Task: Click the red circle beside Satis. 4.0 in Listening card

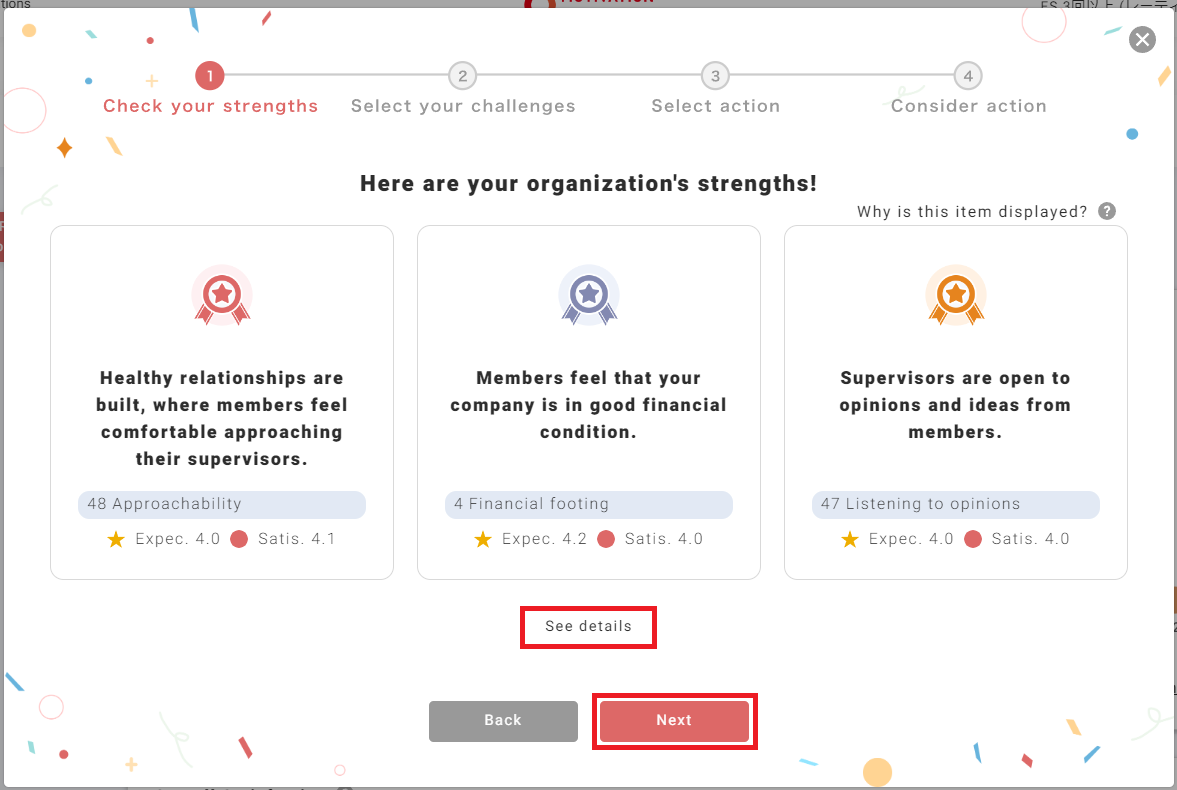Action: (x=973, y=539)
